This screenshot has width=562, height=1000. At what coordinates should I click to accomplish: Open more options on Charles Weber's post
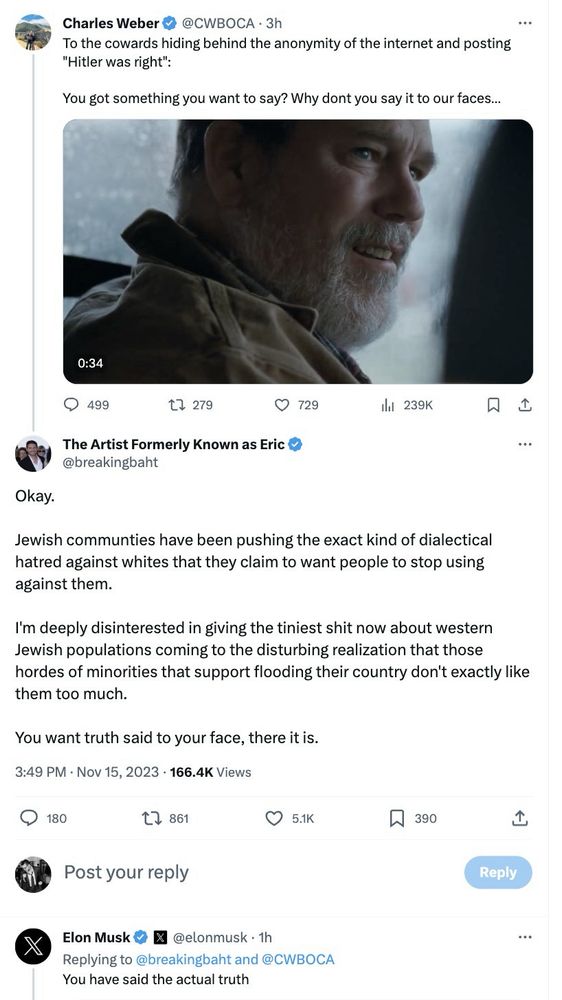tap(524, 23)
